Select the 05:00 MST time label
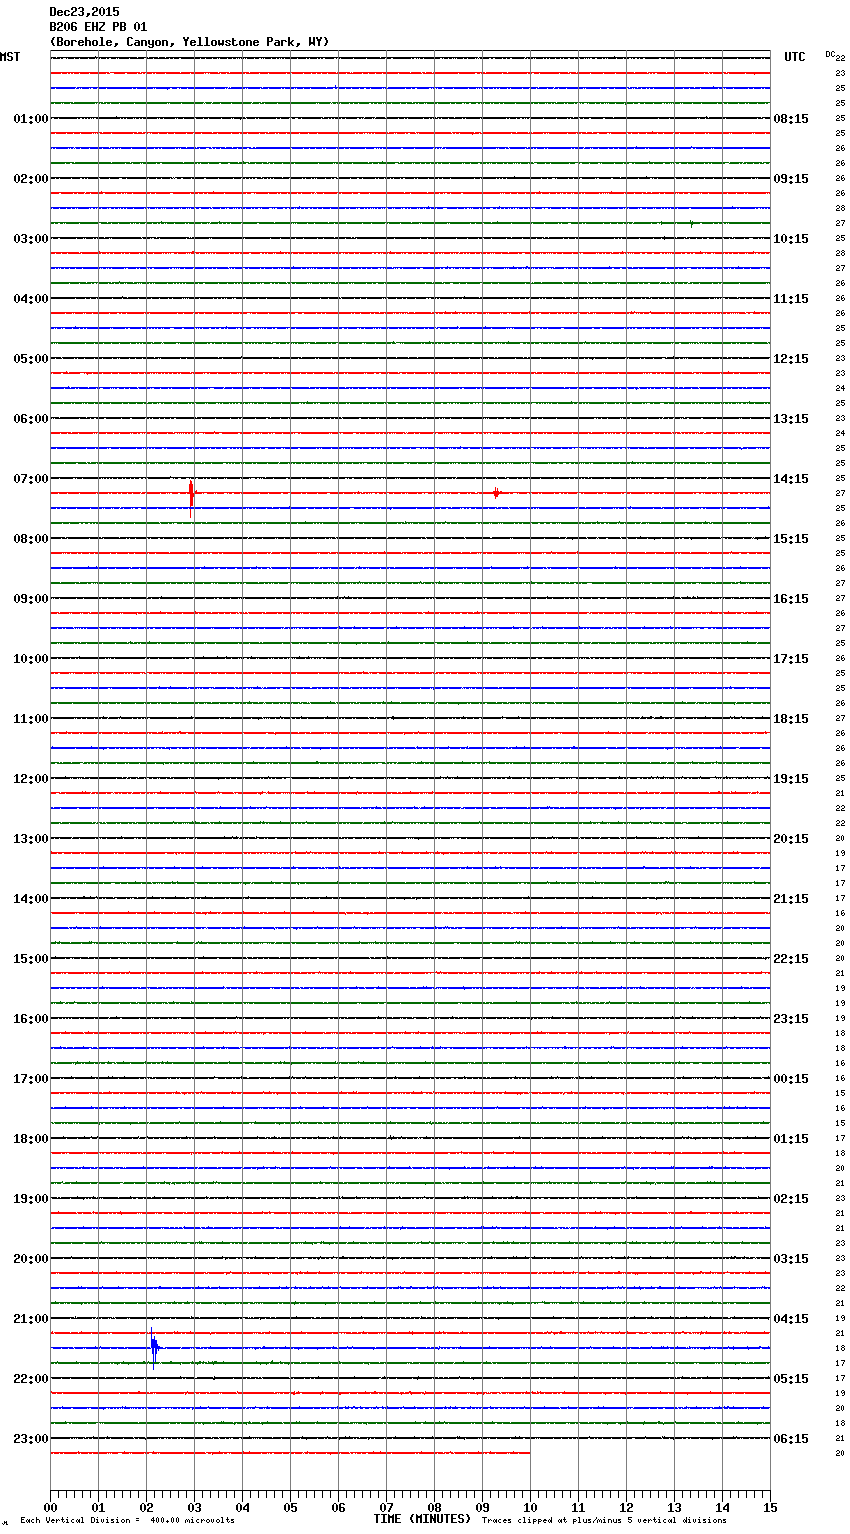Viewport: 850px width, 1534px height. pos(30,359)
